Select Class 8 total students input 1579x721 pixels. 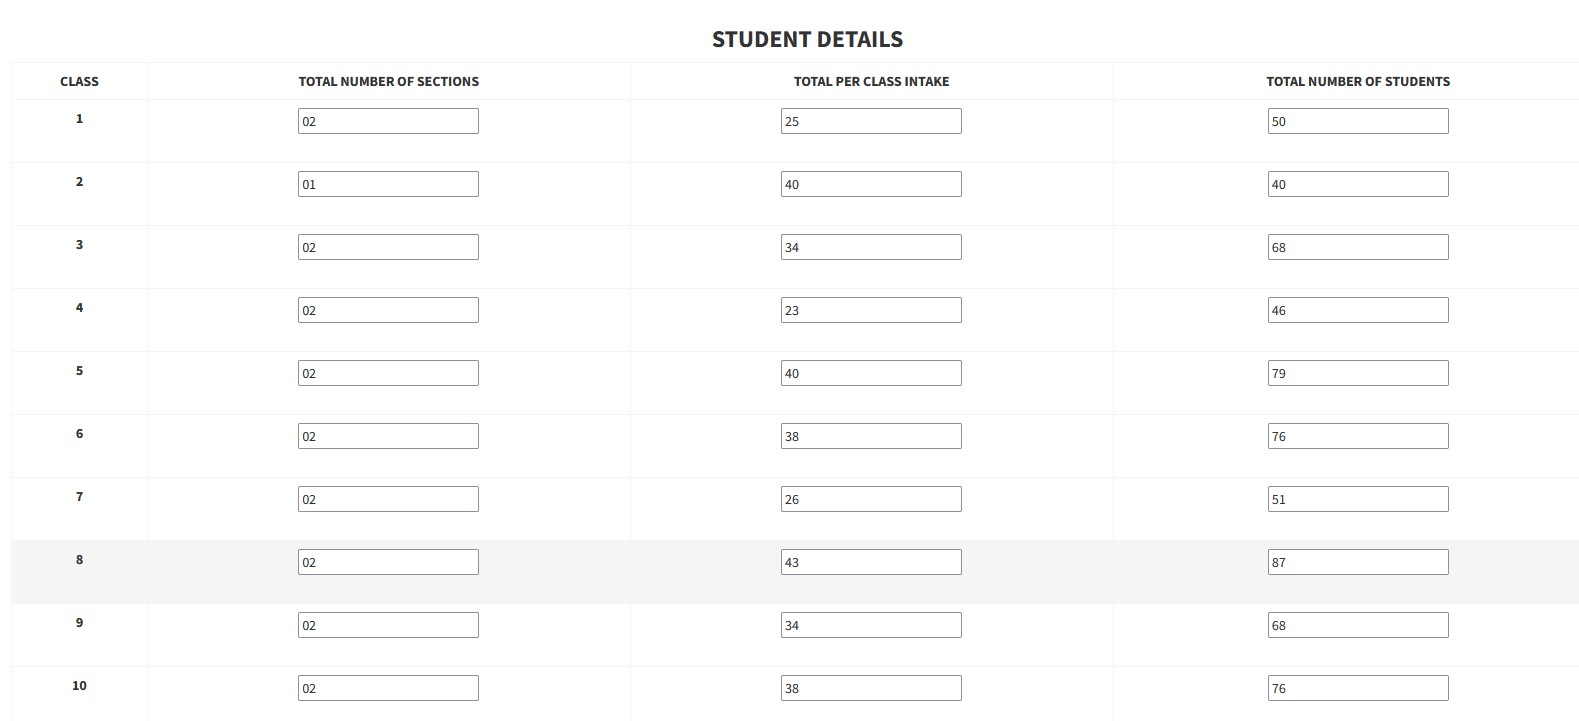click(1357, 562)
